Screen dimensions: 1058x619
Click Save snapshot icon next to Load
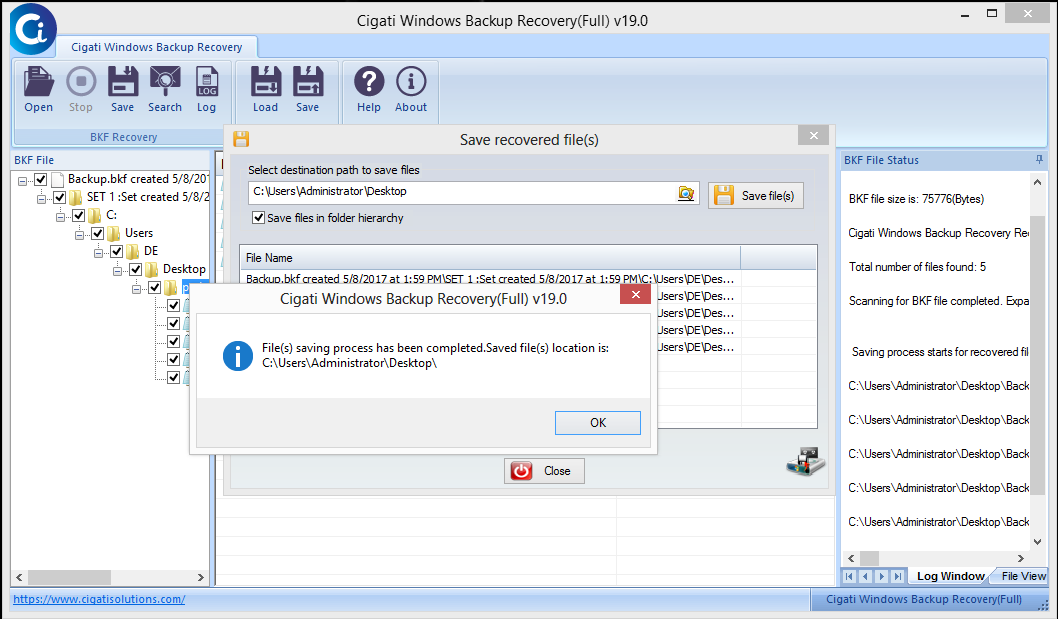pyautogui.click(x=308, y=89)
